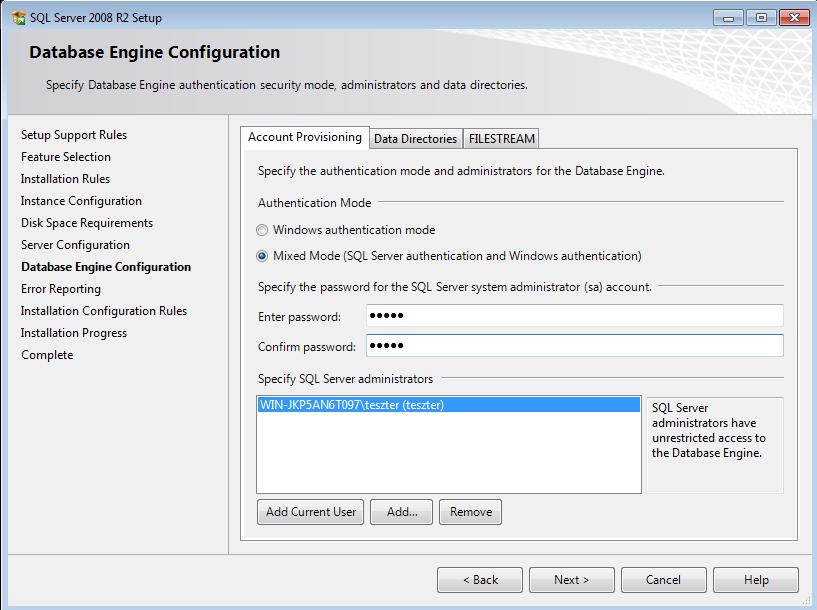The image size is (817, 610).
Task: Click Installation Configuration Rules step
Action: pos(104,311)
